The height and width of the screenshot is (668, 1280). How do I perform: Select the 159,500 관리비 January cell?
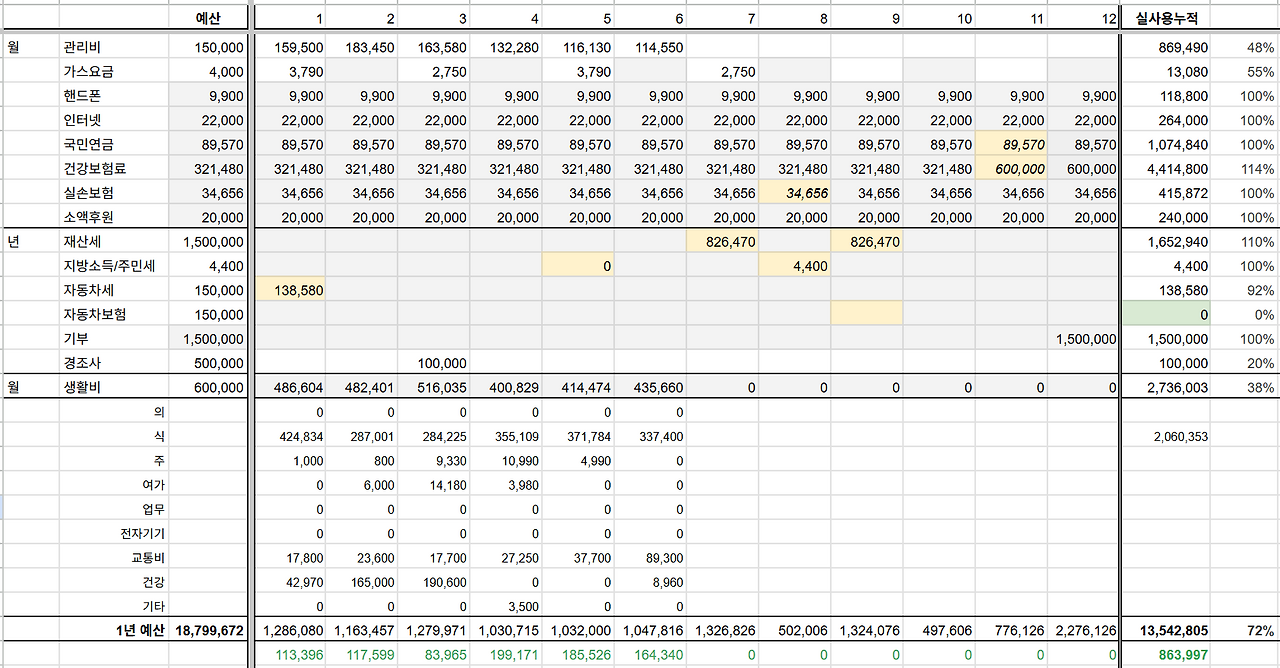pyautogui.click(x=290, y=47)
